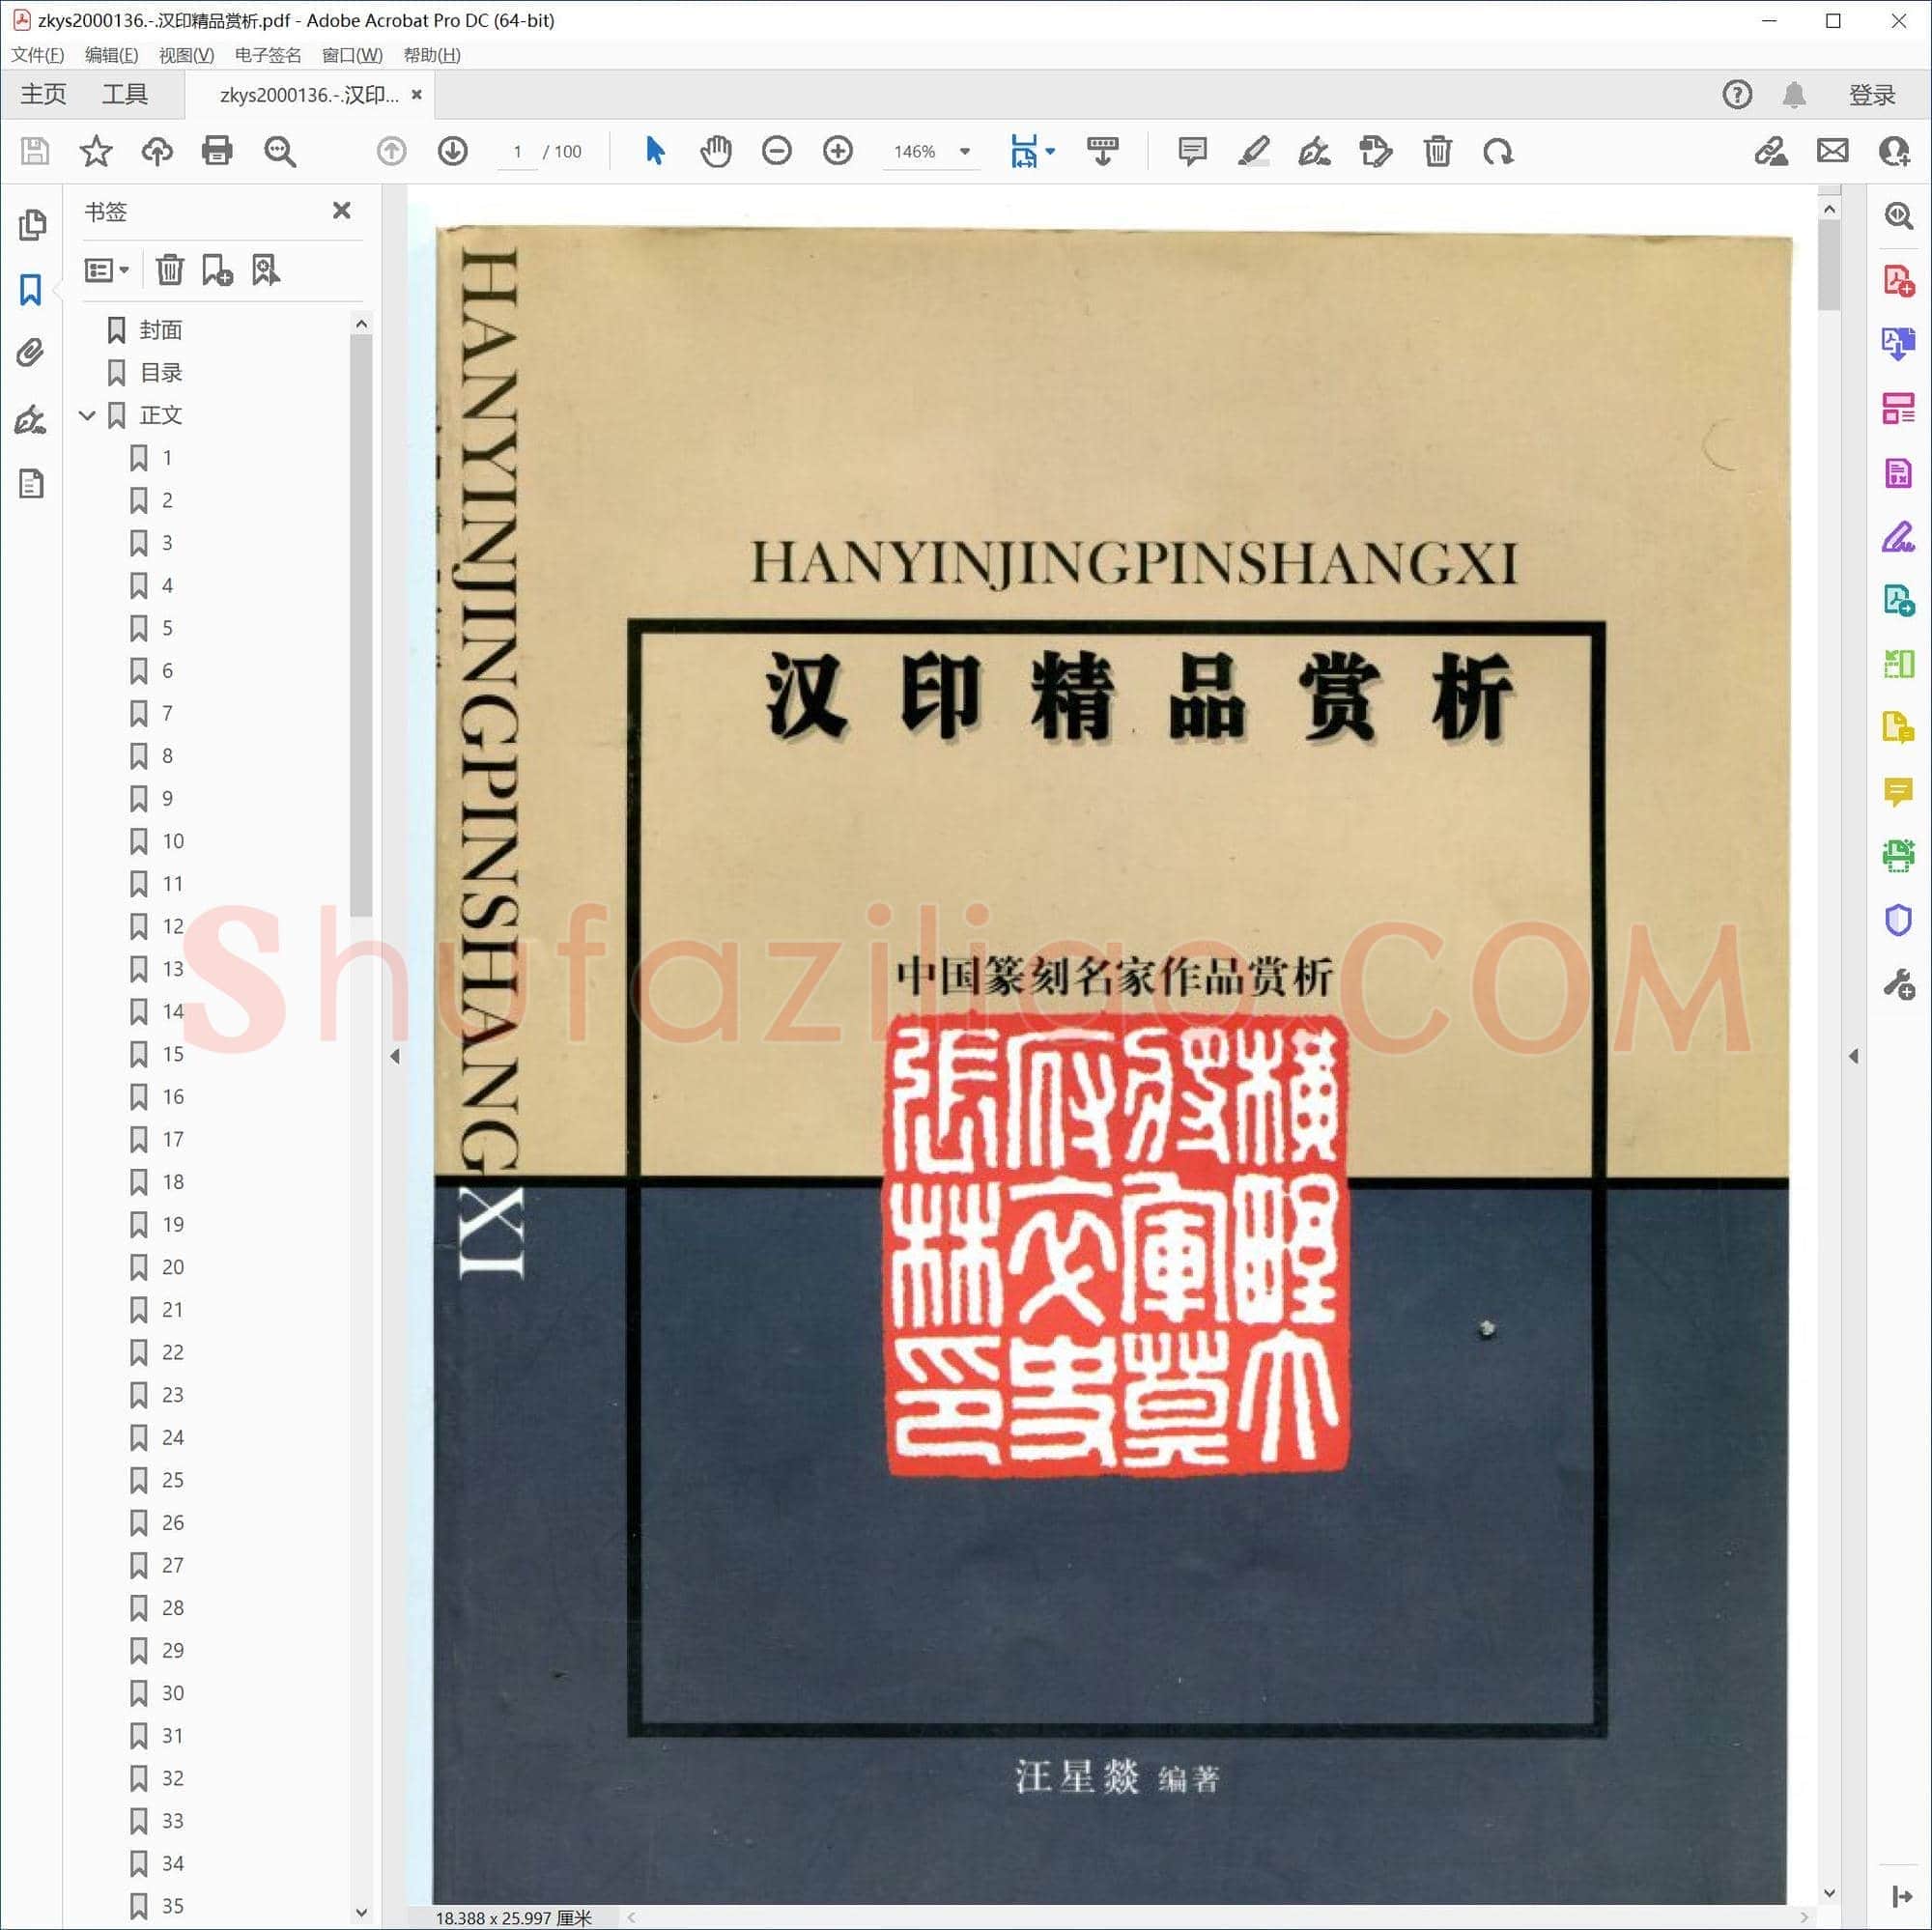Print the document
The width and height of the screenshot is (1932, 1930).
[217, 151]
